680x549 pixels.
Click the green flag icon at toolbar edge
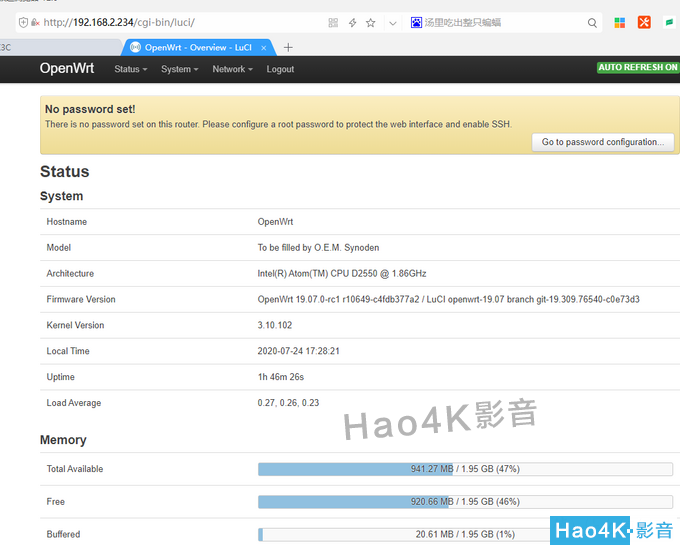[670, 22]
